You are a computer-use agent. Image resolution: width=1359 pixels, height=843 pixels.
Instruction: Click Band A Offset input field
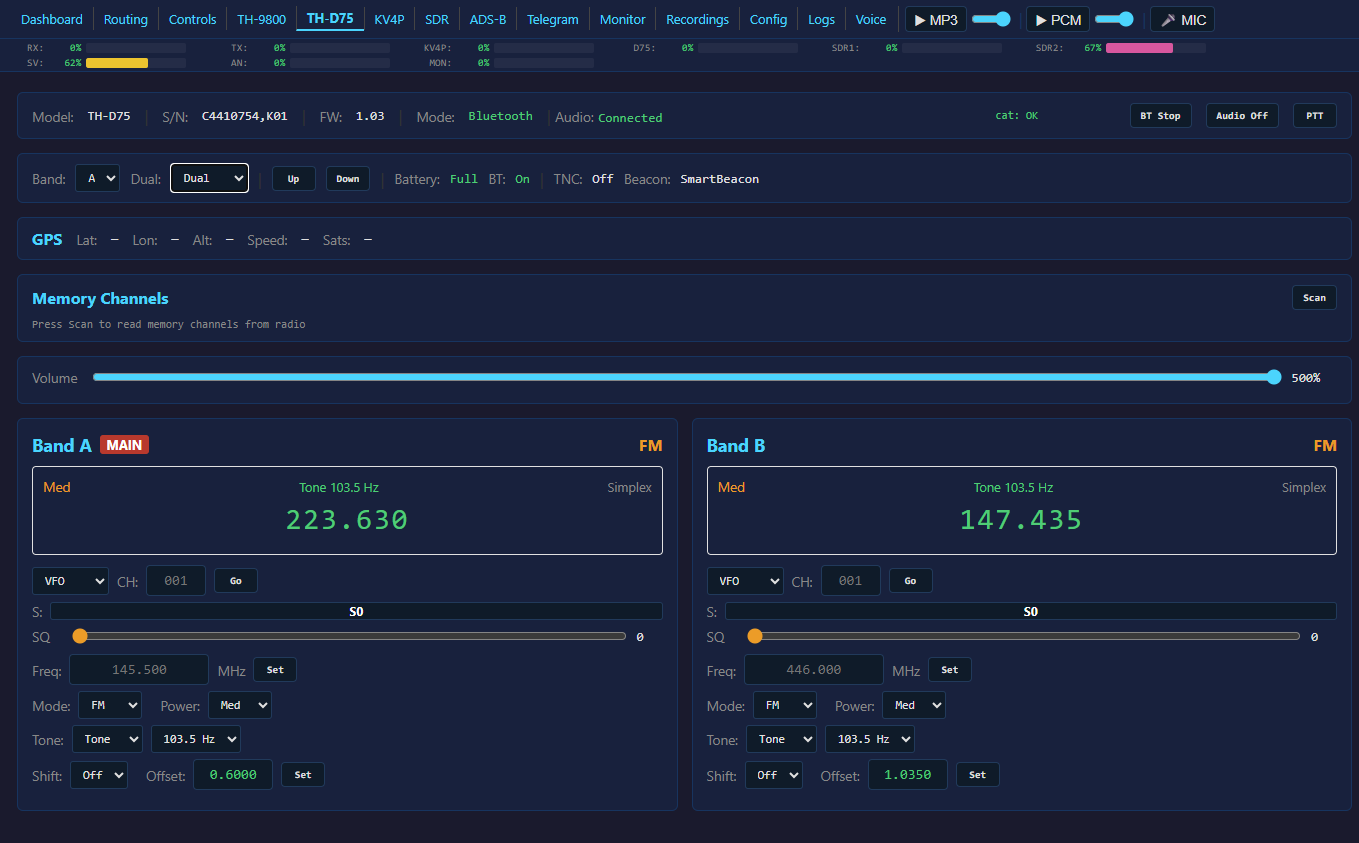233,775
